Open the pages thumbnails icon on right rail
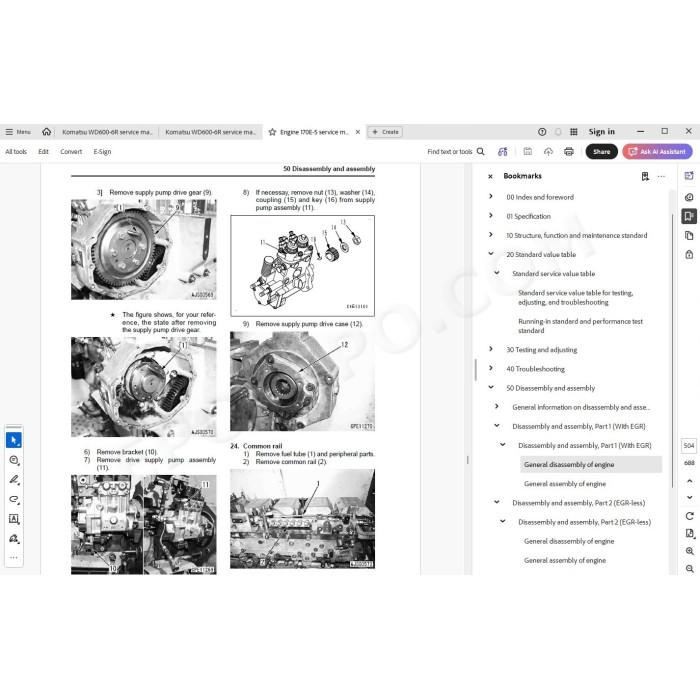700x700 pixels. coord(689,235)
